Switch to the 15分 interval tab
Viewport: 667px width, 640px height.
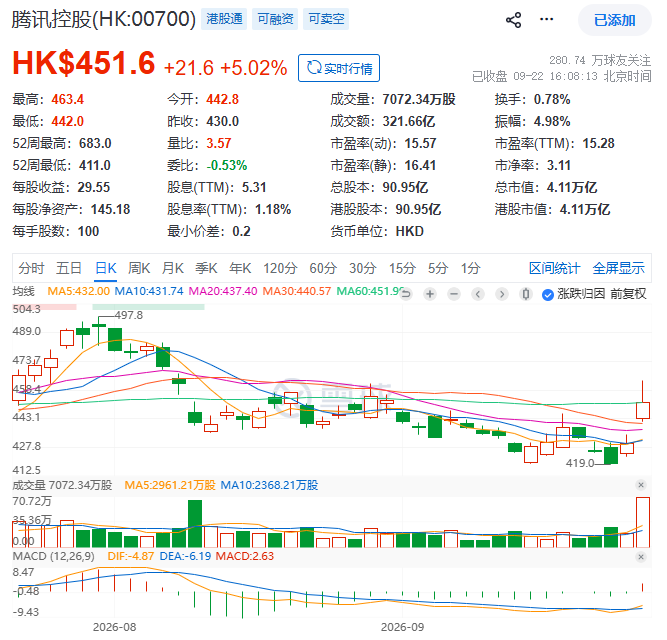coord(402,268)
